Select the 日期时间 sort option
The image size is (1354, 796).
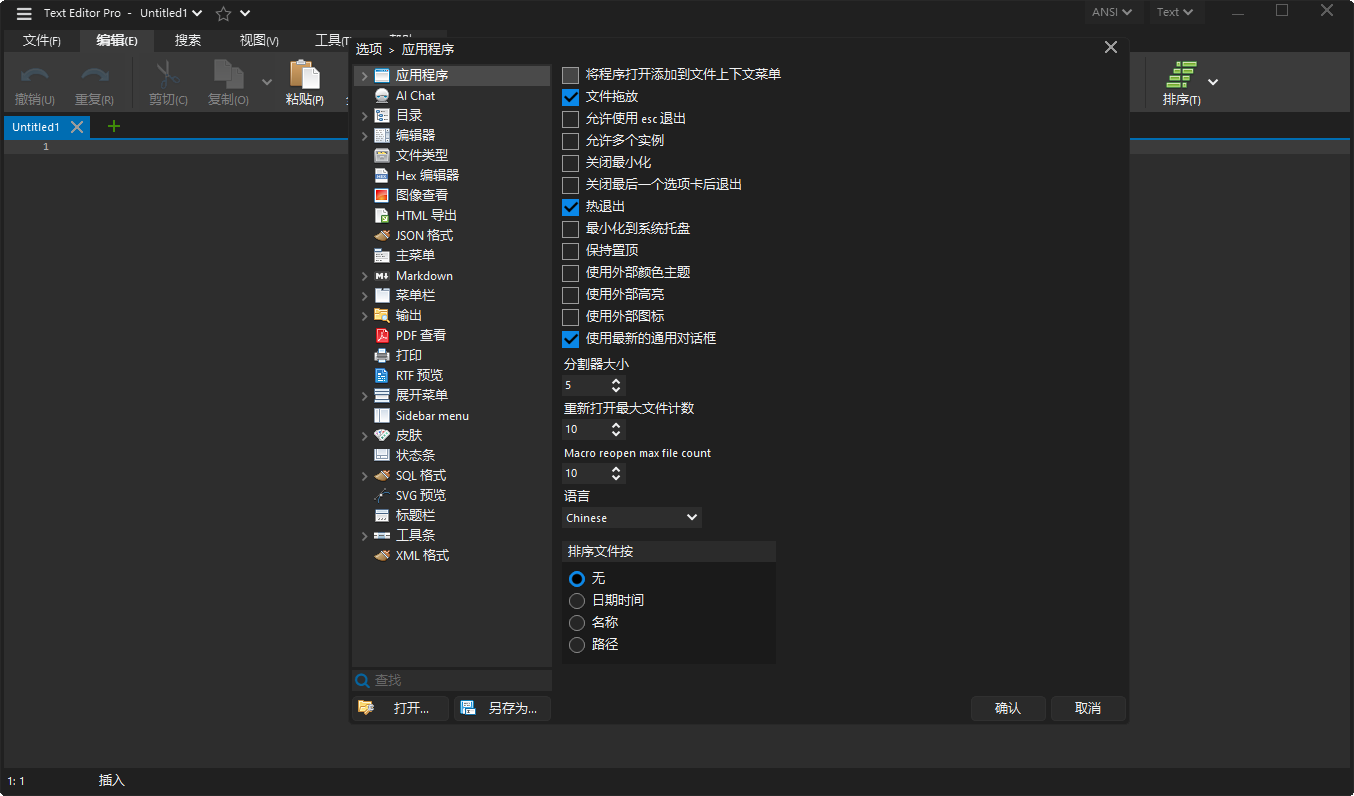coord(576,600)
